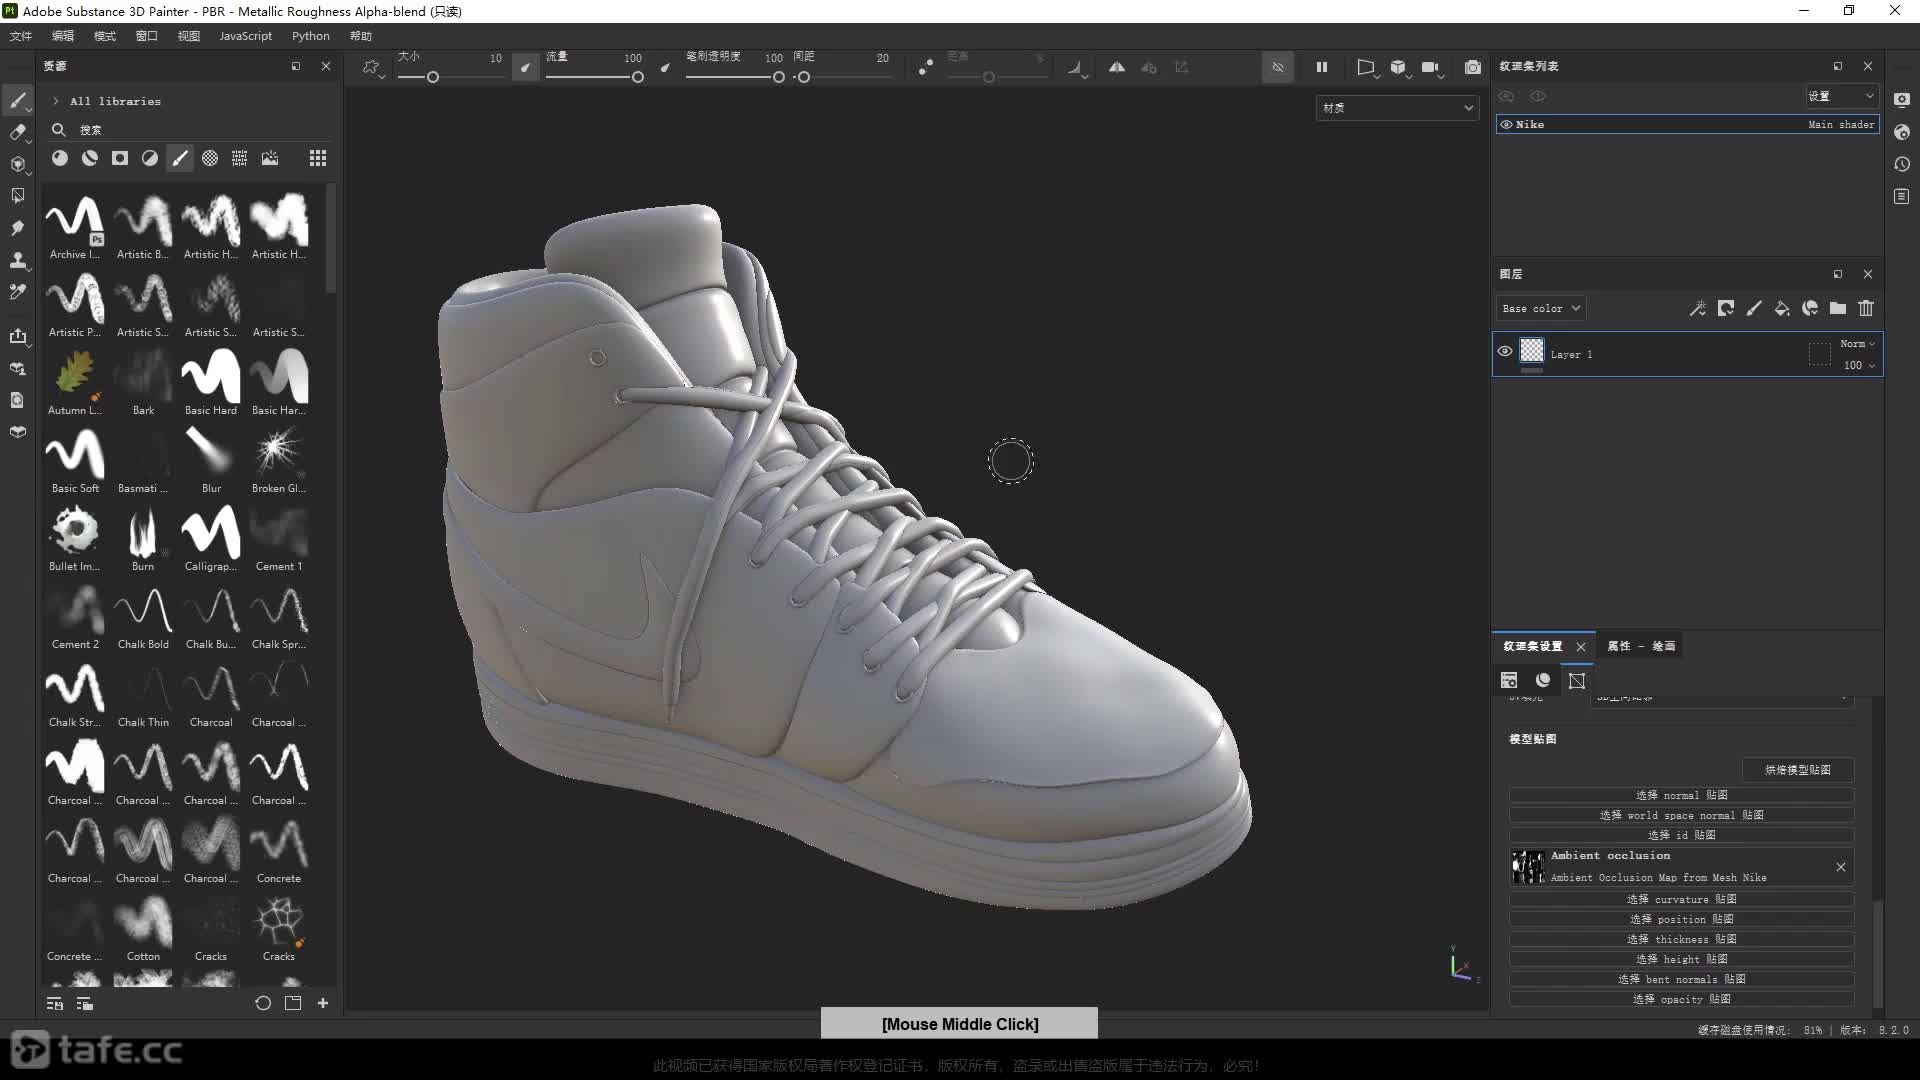
Task: Select the Material picker tool
Action: [x=17, y=292]
